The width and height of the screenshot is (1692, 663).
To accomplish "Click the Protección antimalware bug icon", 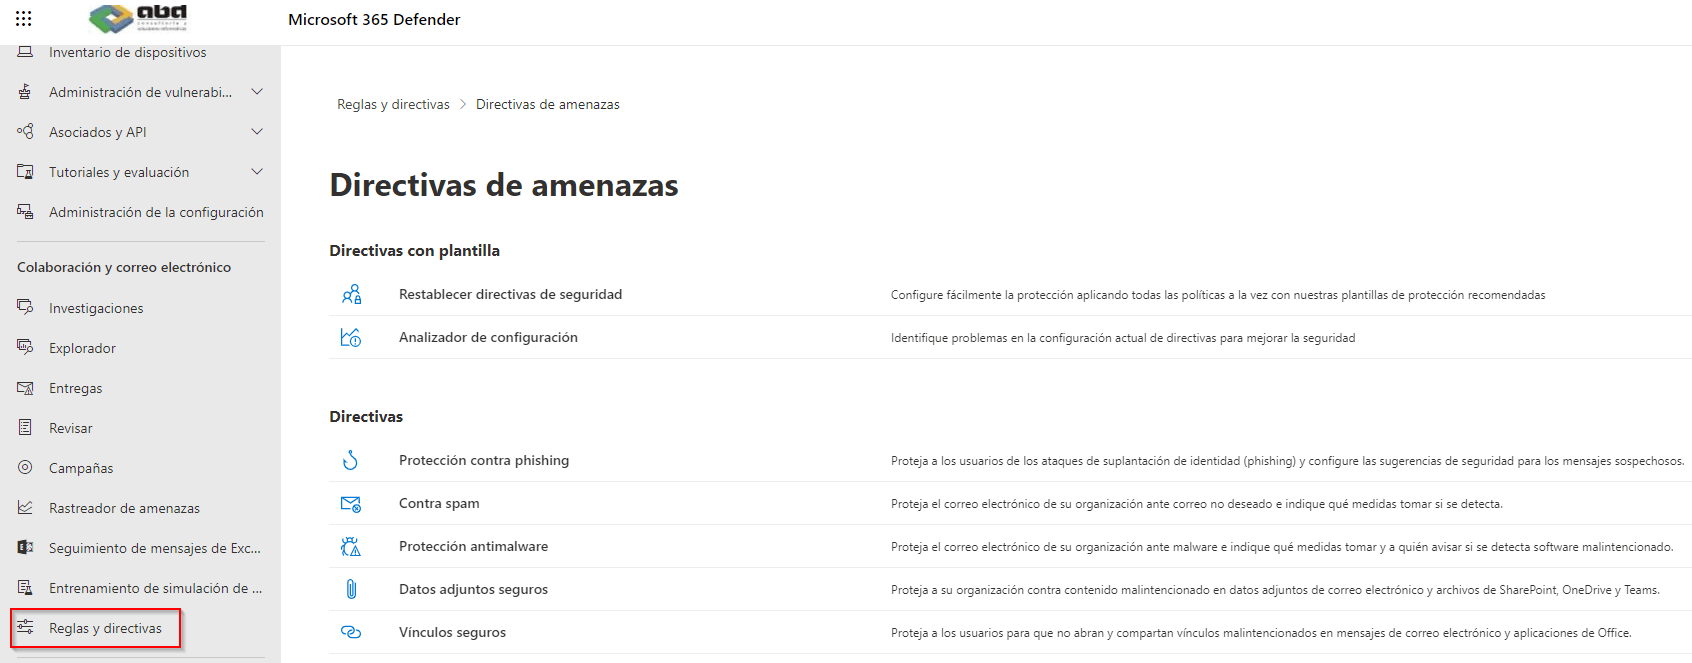I will point(350,547).
